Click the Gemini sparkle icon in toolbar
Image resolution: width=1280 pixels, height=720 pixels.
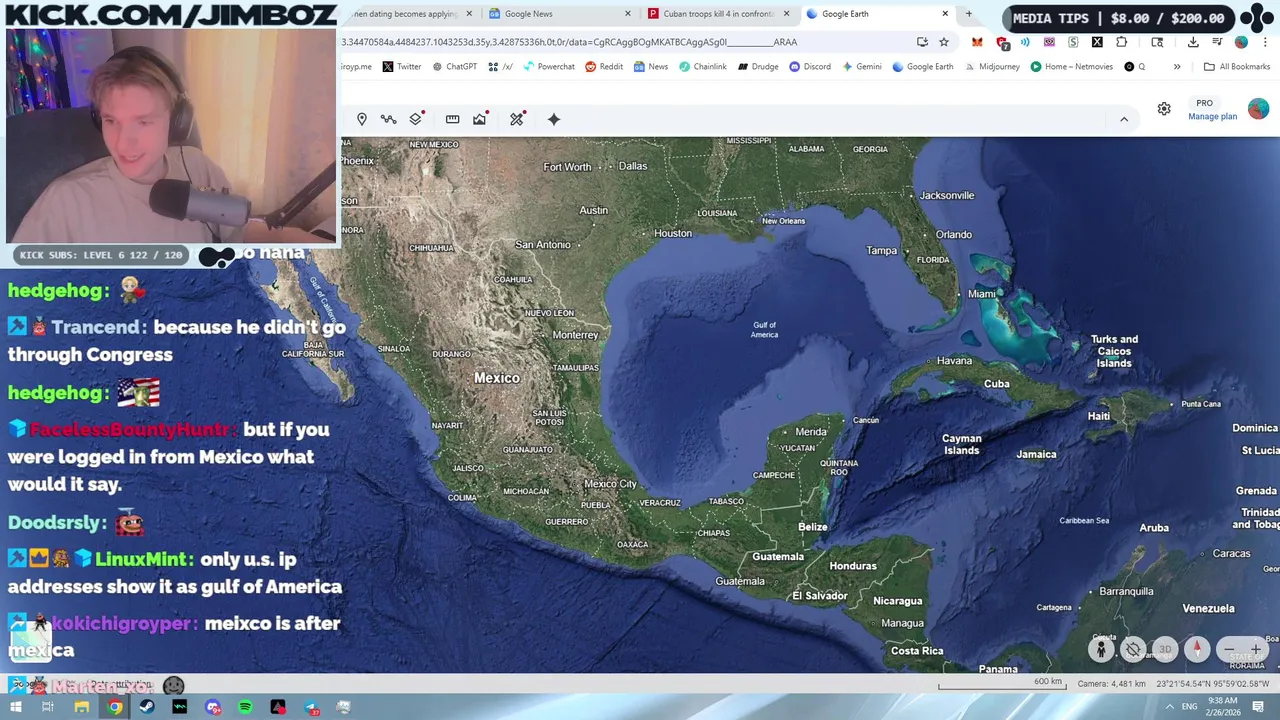tap(553, 119)
